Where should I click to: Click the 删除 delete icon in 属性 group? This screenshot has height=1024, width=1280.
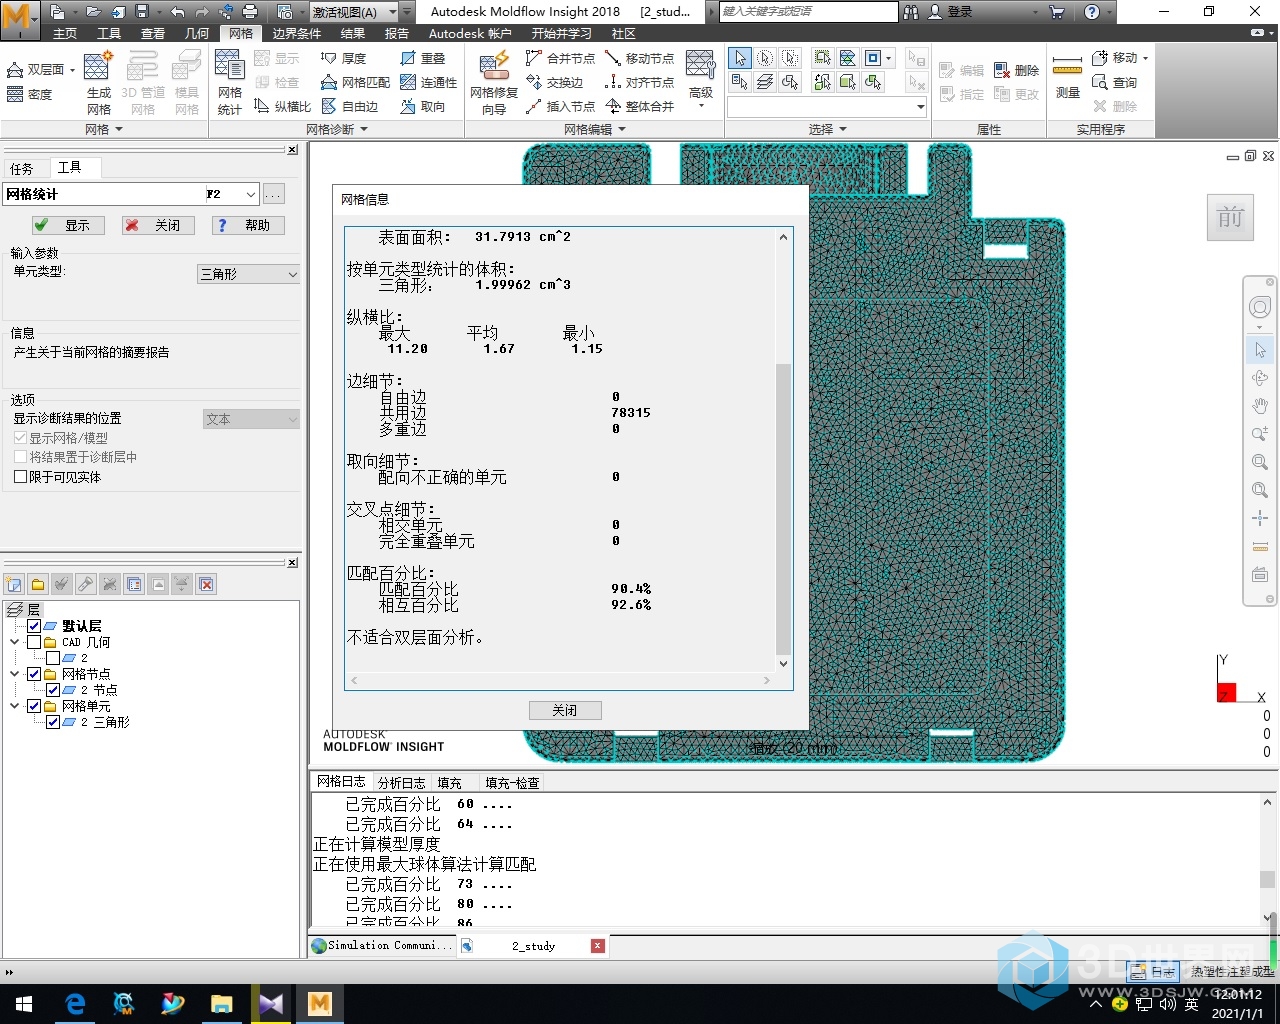[1017, 70]
